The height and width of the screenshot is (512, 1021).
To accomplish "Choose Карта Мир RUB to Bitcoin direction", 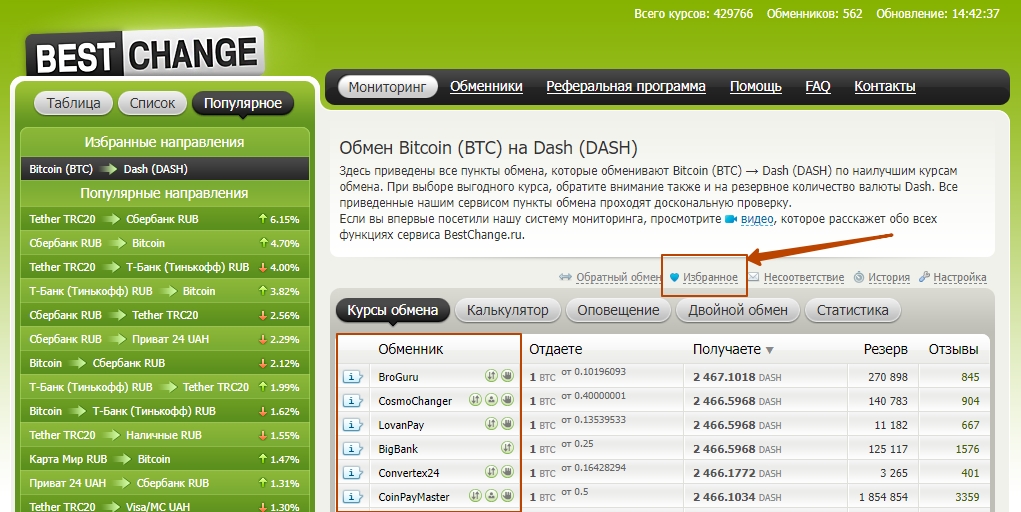I will (165, 459).
